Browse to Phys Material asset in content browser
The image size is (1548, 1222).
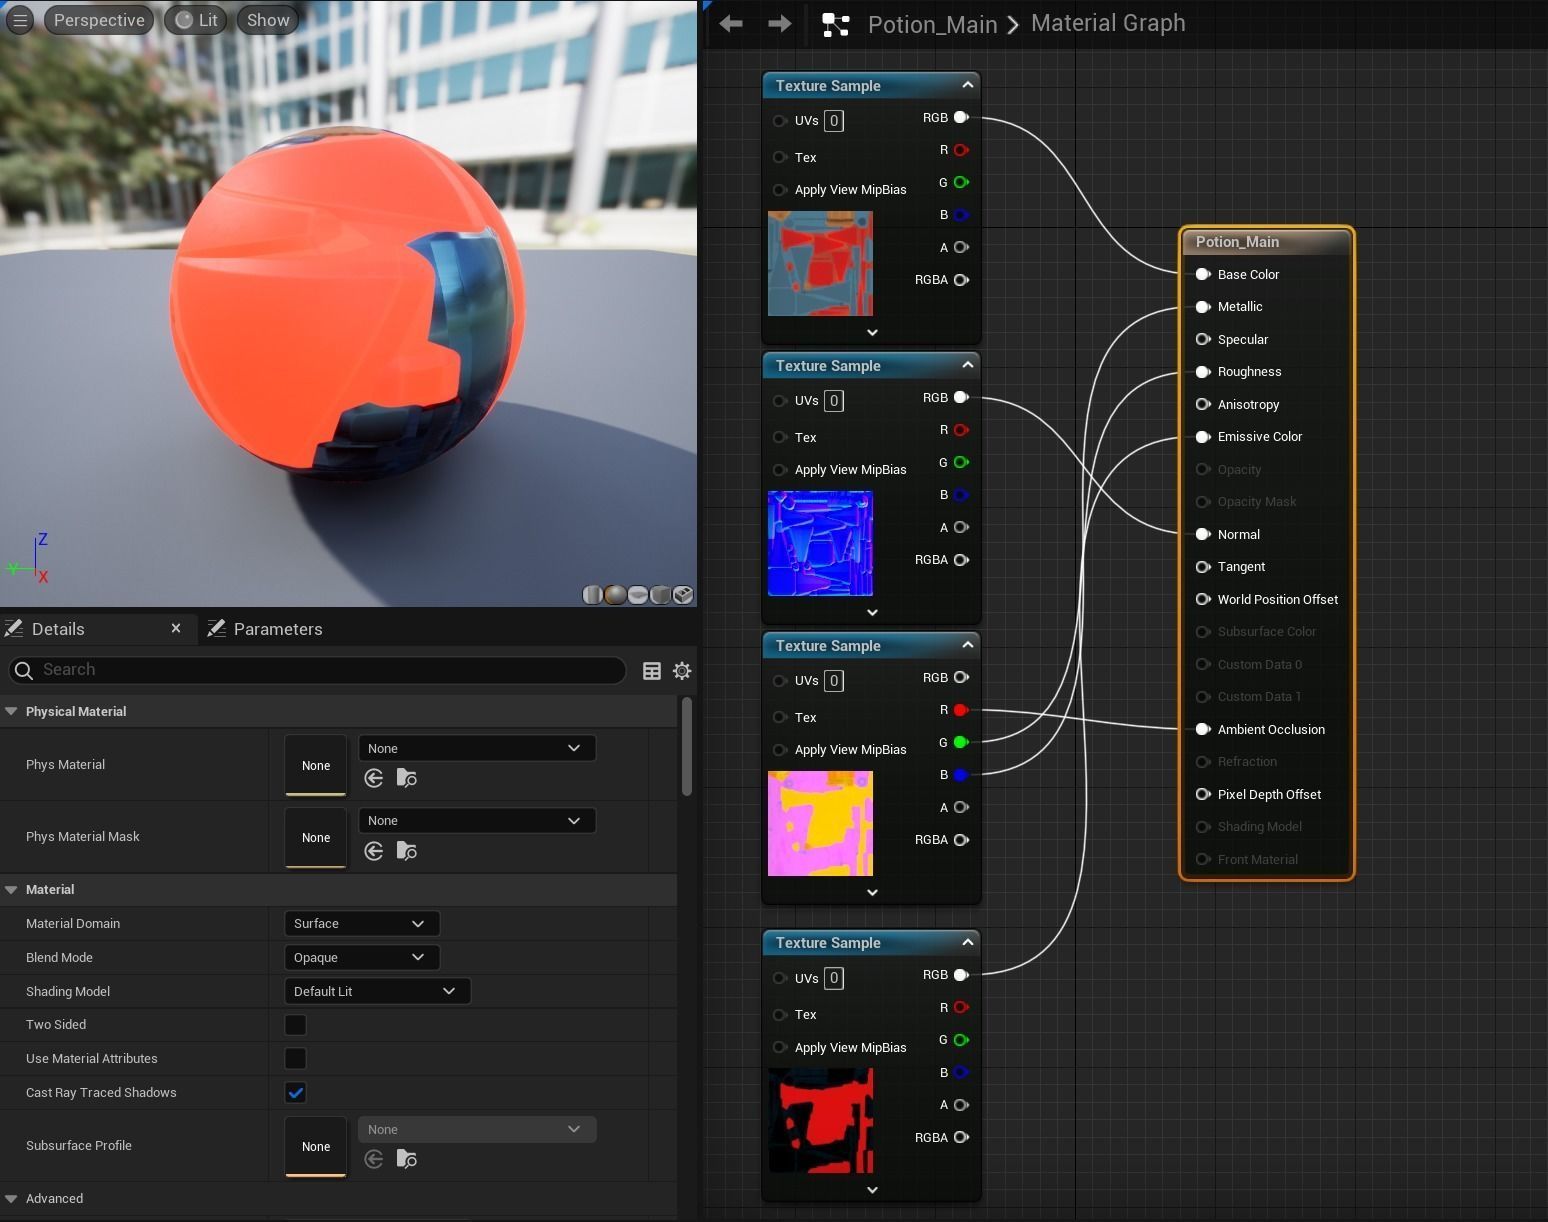tap(407, 778)
